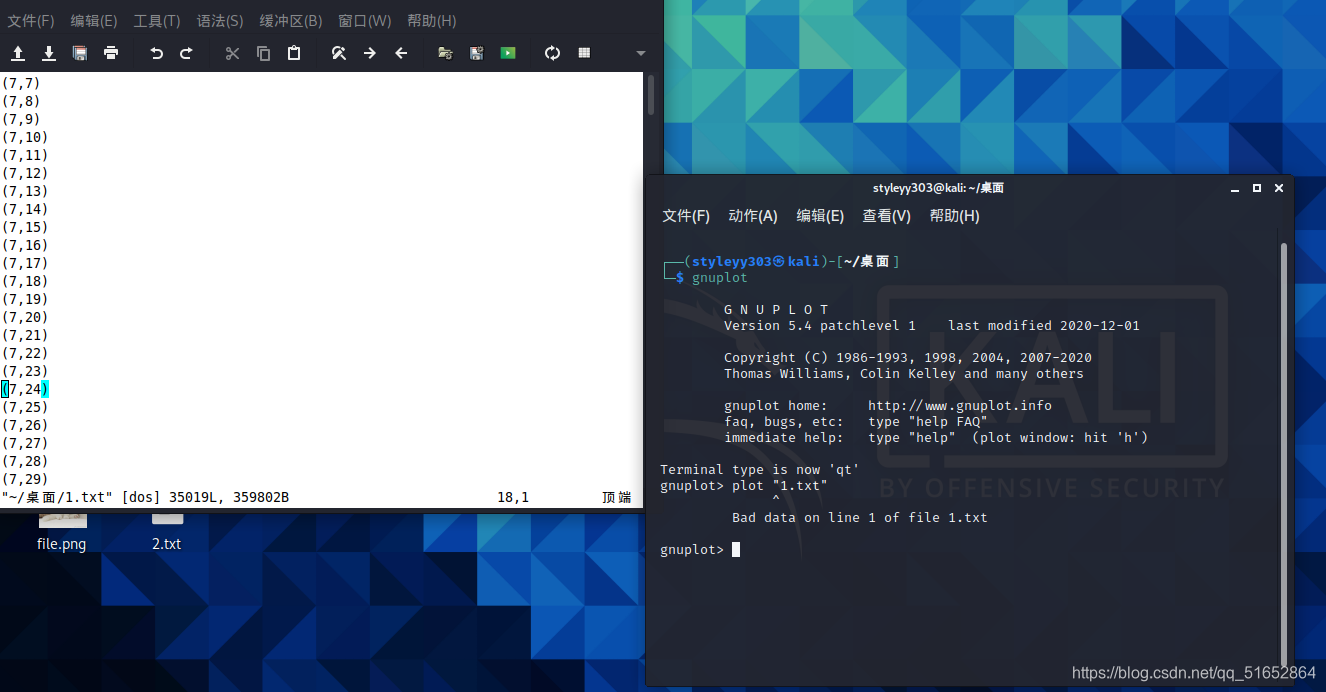Open the 编辑(E) menu in gVim
This screenshot has width=1326, height=692.
pos(94,21)
